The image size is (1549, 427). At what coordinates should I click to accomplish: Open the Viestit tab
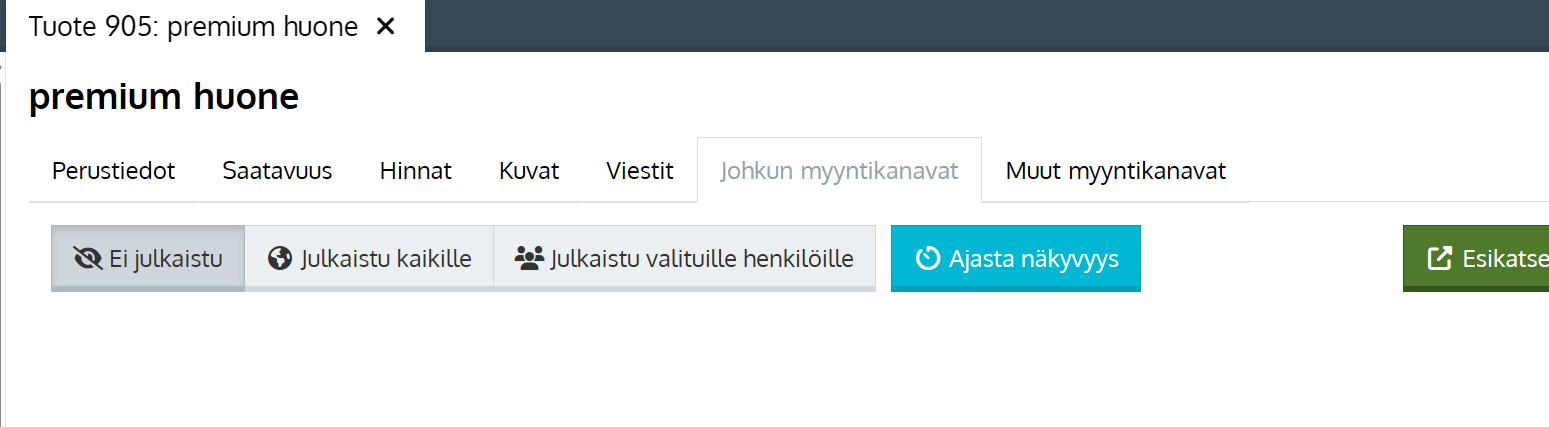[640, 171]
